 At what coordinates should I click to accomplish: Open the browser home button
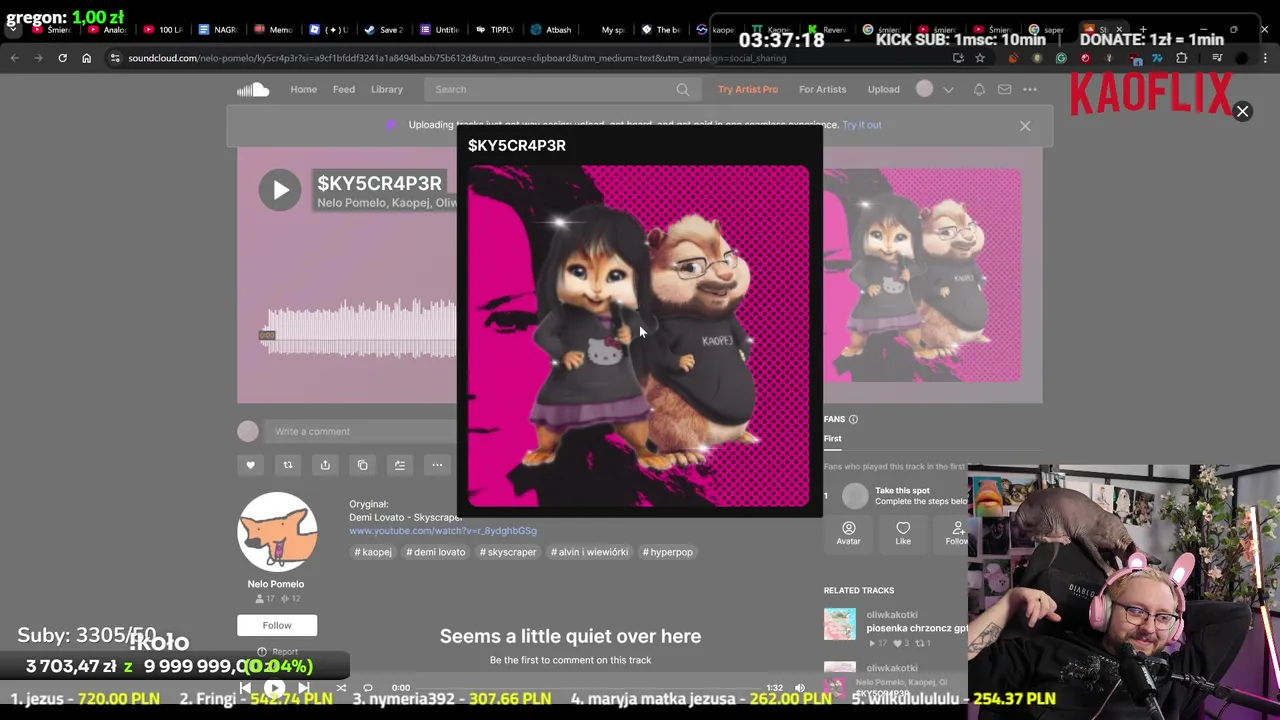(86, 58)
